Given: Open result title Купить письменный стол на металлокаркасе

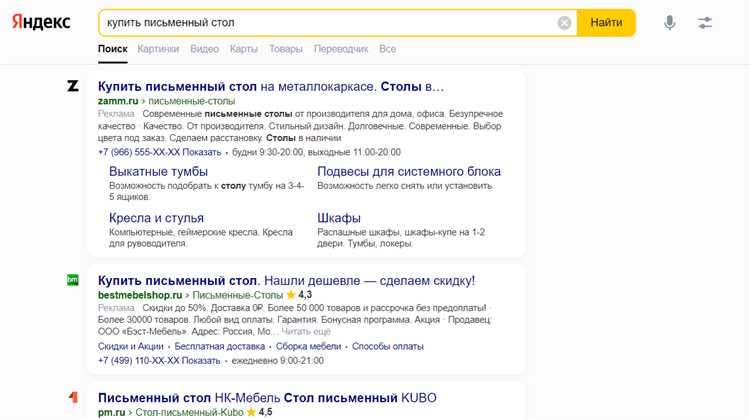Looking at the screenshot, I should point(271,87).
